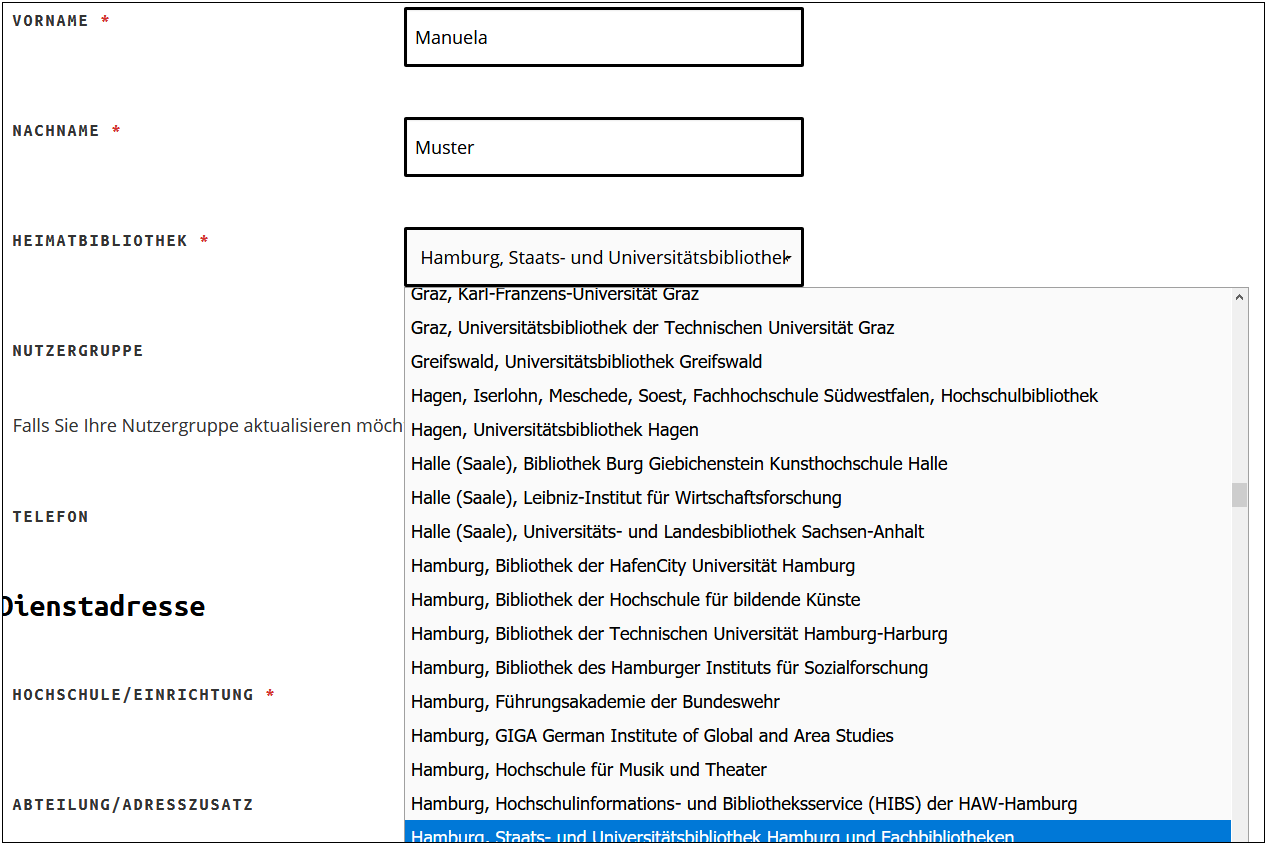1267x845 pixels.
Task: Click the Nachname input field containing Muster
Action: coord(603,147)
